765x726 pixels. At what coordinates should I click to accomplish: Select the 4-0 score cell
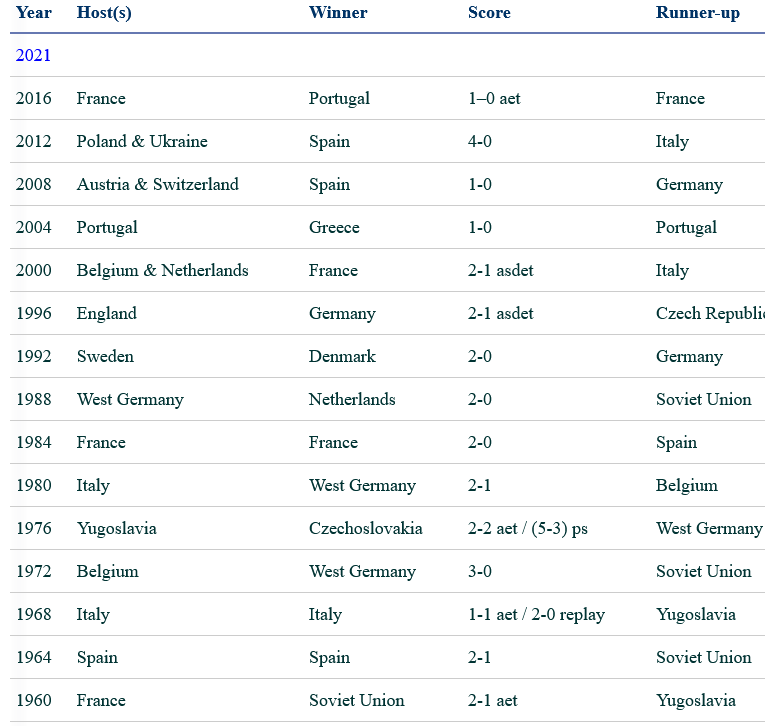[x=480, y=142]
